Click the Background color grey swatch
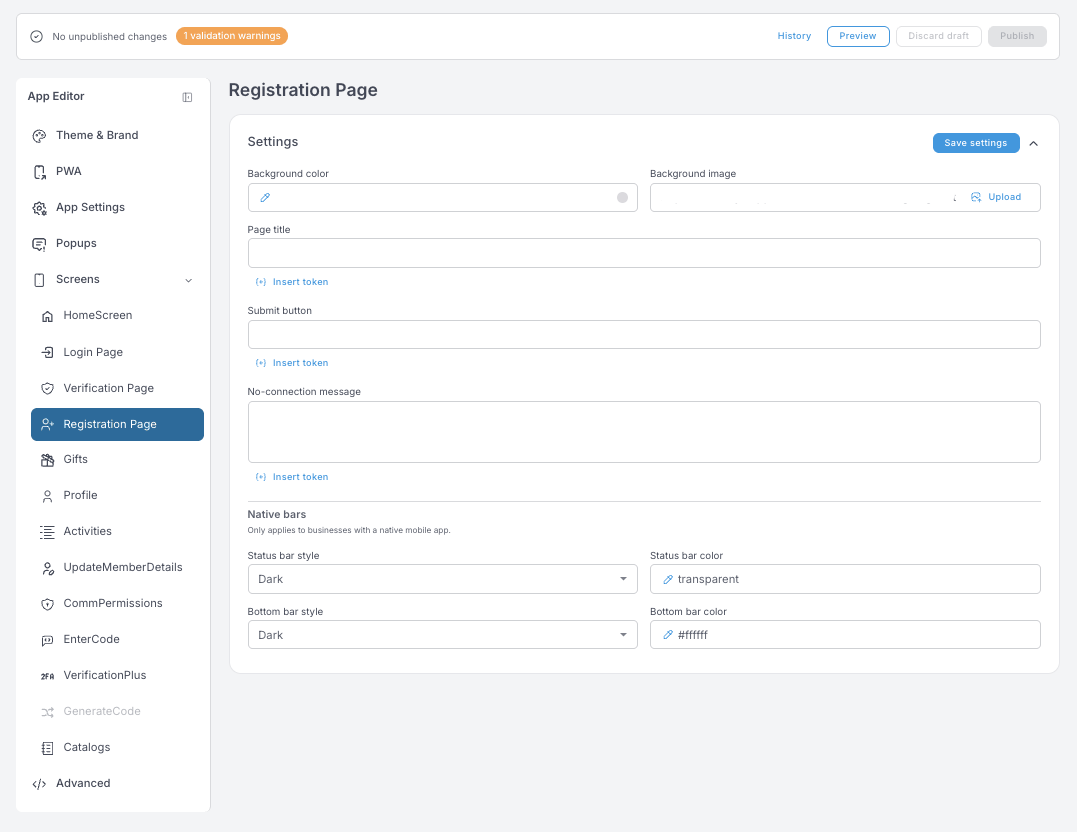 622,198
